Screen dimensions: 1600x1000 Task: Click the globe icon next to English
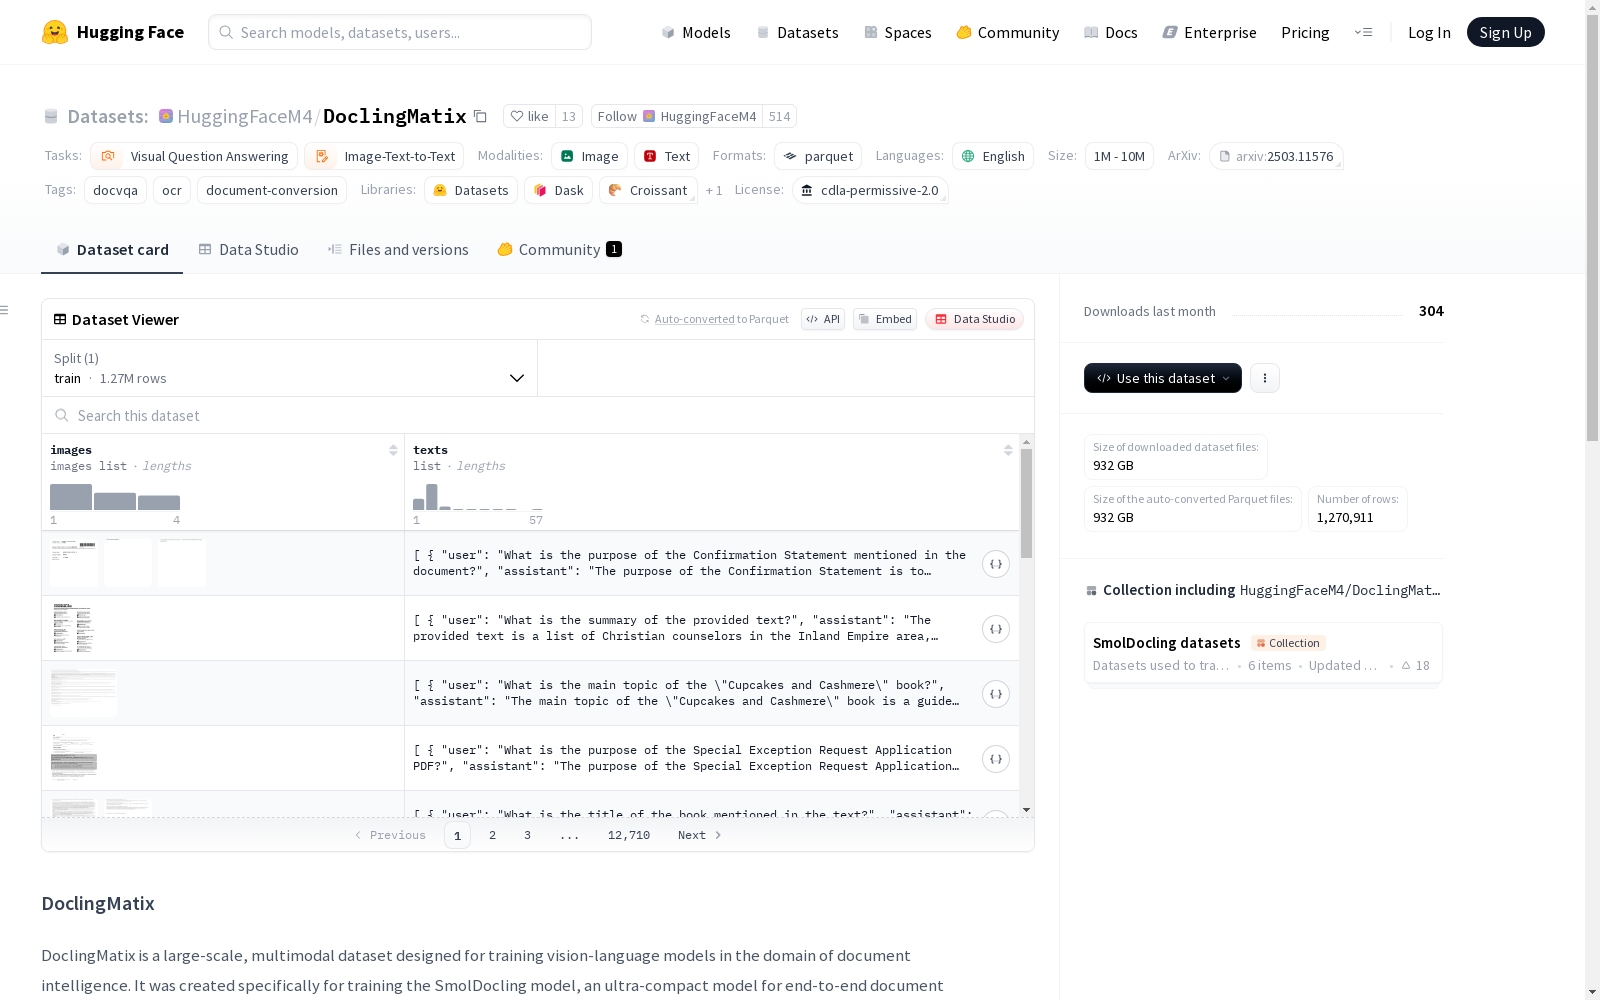[x=968, y=156]
